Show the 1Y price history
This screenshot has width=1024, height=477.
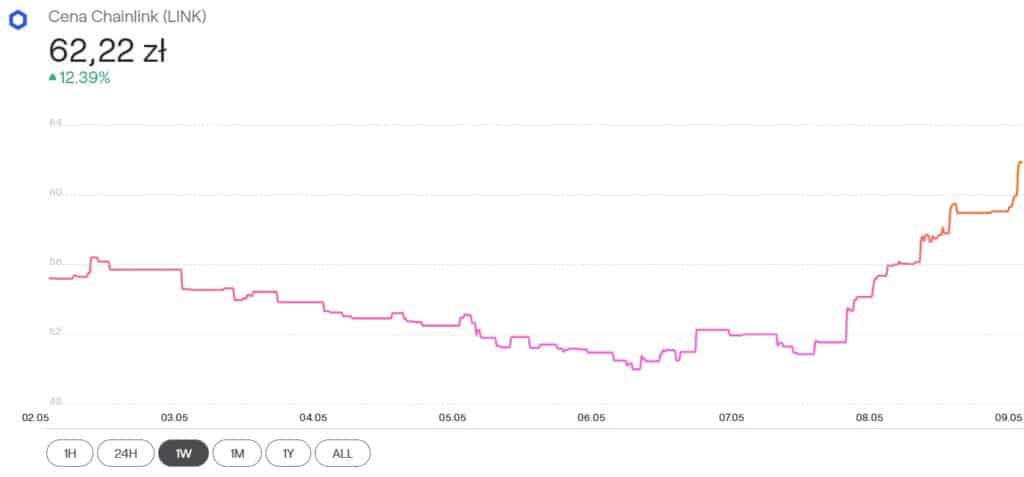pyautogui.click(x=288, y=453)
